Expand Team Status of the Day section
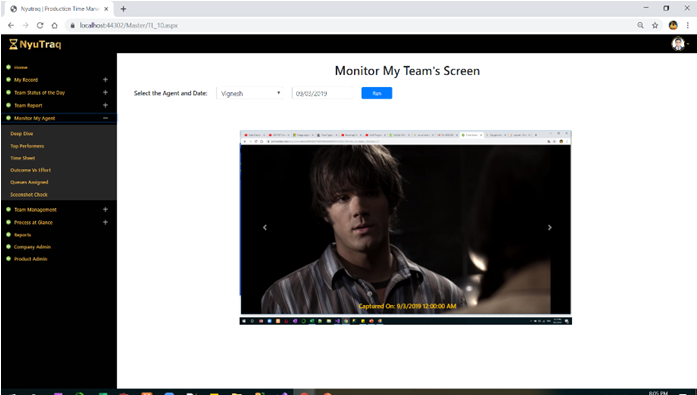697x395 pixels. (105, 92)
